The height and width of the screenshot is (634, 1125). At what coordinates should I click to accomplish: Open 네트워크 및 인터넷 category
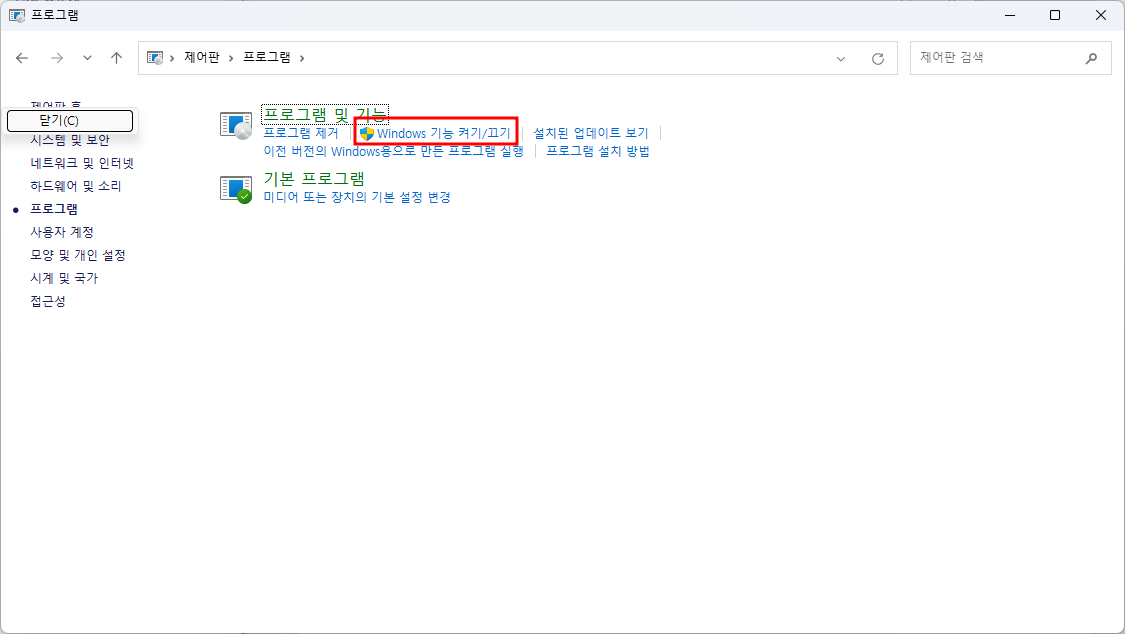82,164
